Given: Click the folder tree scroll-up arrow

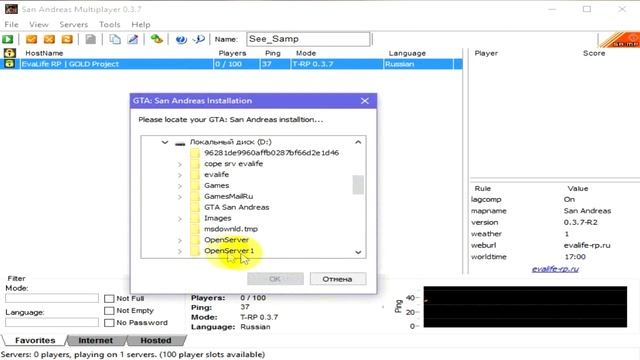Looking at the screenshot, I should pos(358,142).
